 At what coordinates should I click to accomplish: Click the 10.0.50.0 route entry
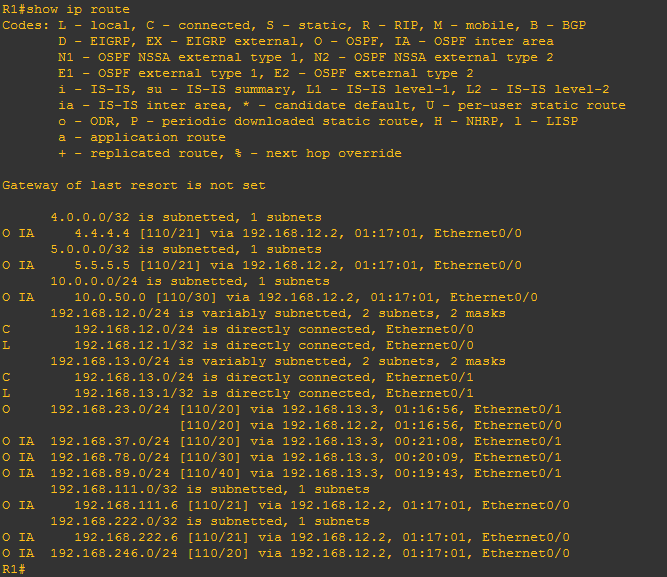270,297
